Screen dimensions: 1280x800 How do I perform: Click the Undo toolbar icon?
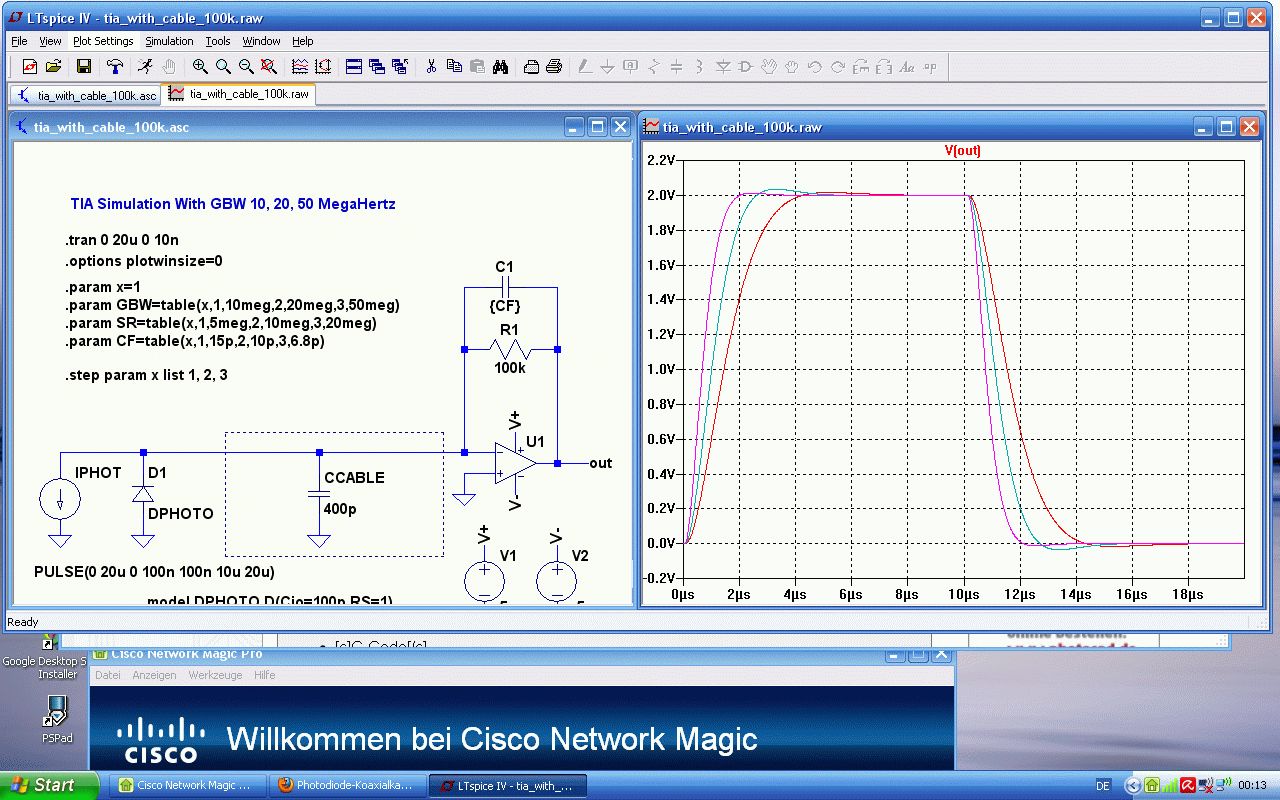click(x=815, y=67)
